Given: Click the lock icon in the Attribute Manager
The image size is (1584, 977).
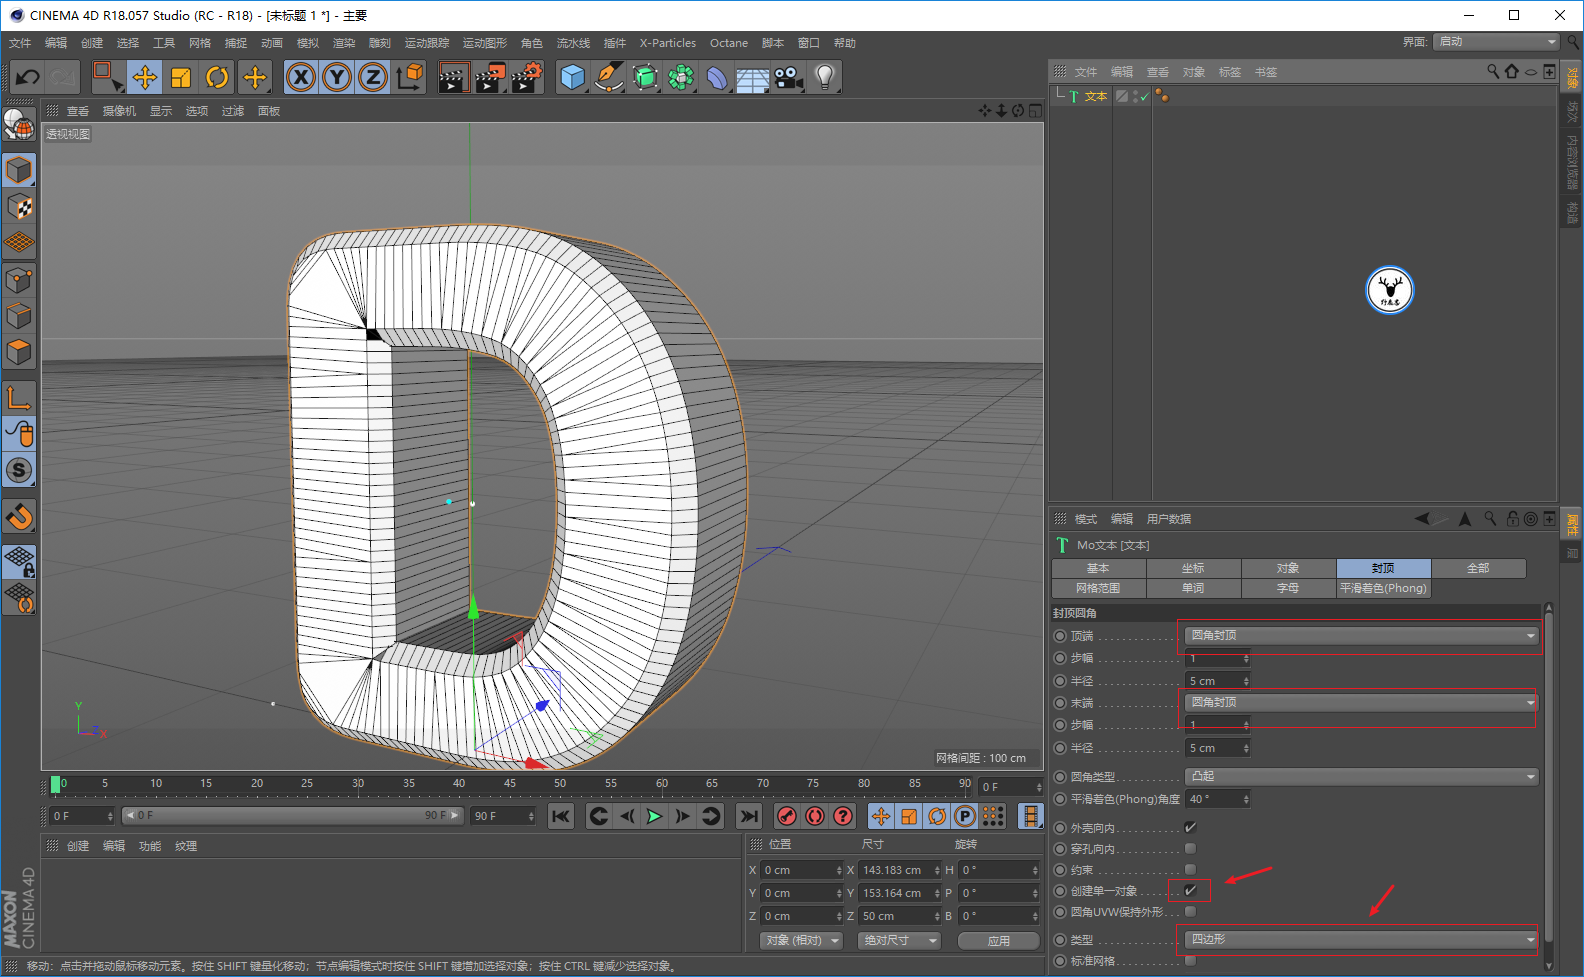Looking at the screenshot, I should point(1512,518).
